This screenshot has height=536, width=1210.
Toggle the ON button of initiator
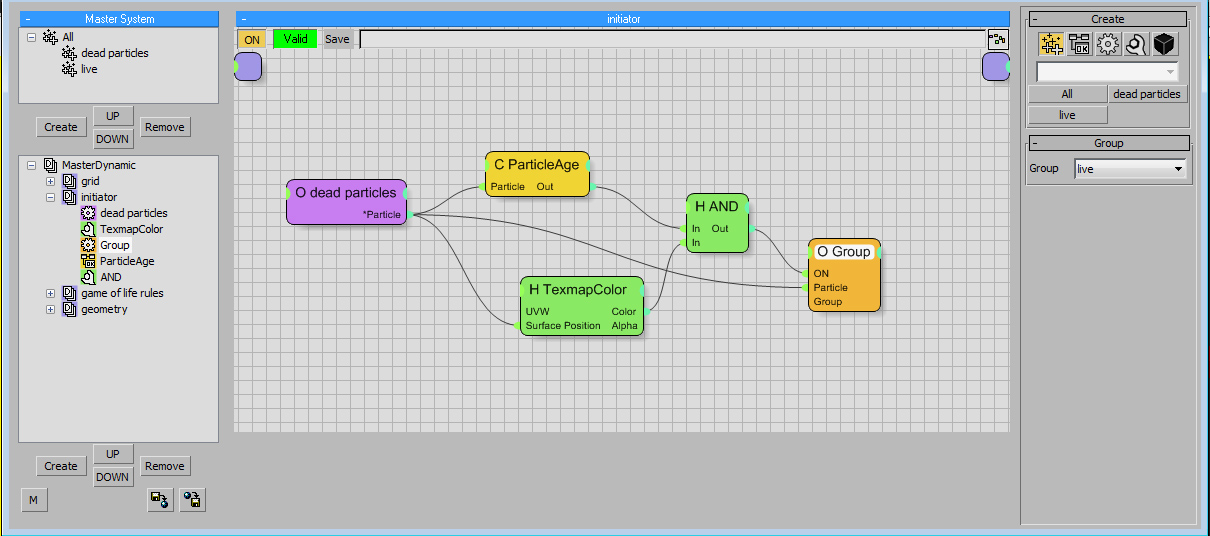tap(252, 39)
